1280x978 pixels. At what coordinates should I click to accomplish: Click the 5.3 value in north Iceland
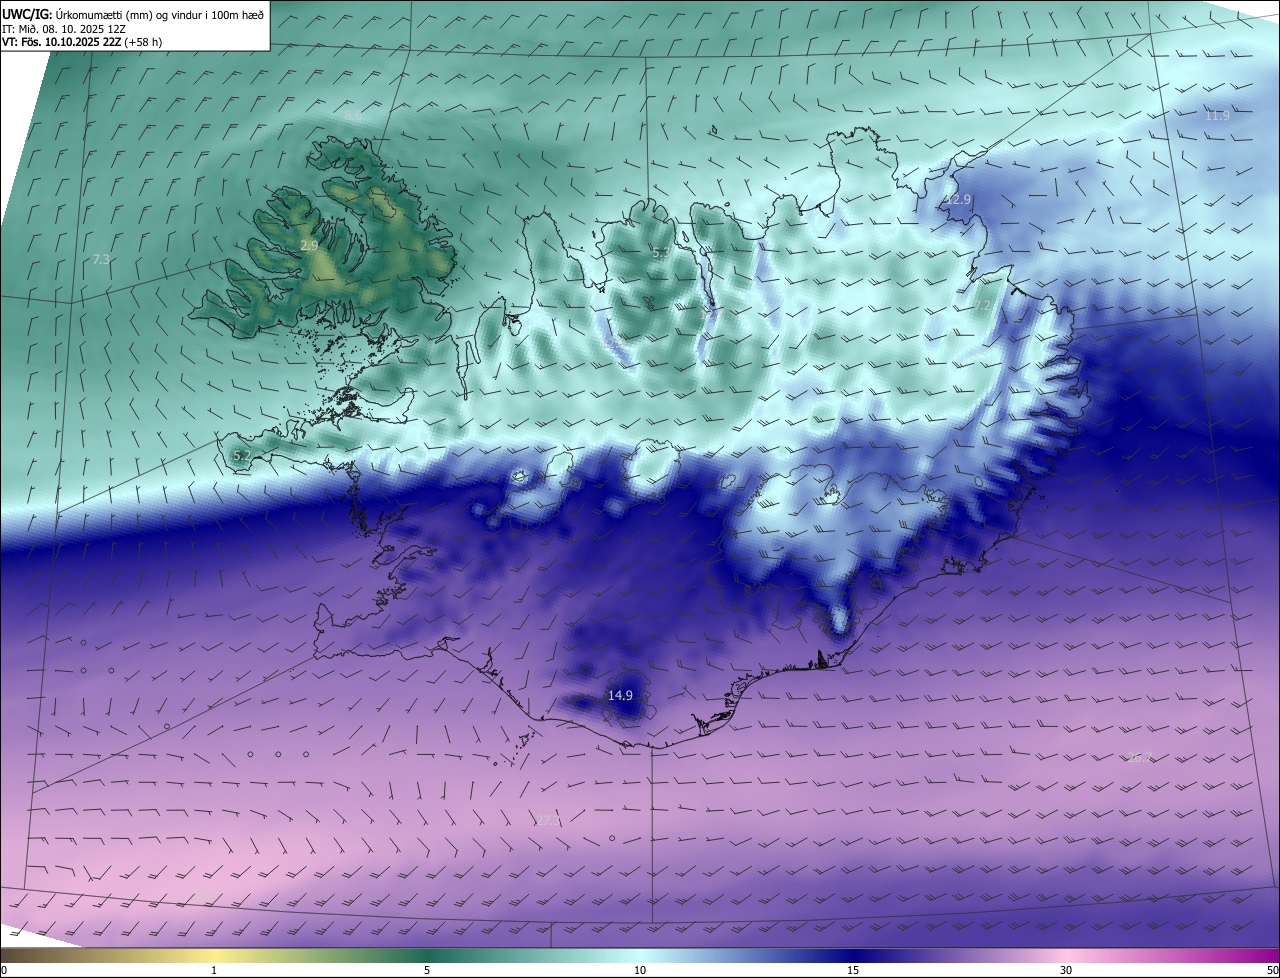click(660, 254)
